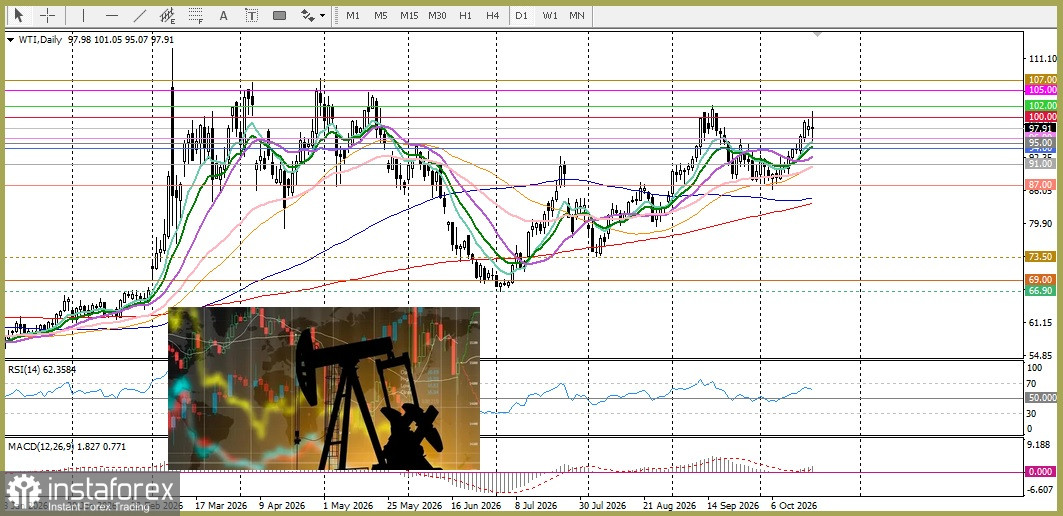
Task: Switch chart to MN monthly timeframe
Action: pos(577,15)
